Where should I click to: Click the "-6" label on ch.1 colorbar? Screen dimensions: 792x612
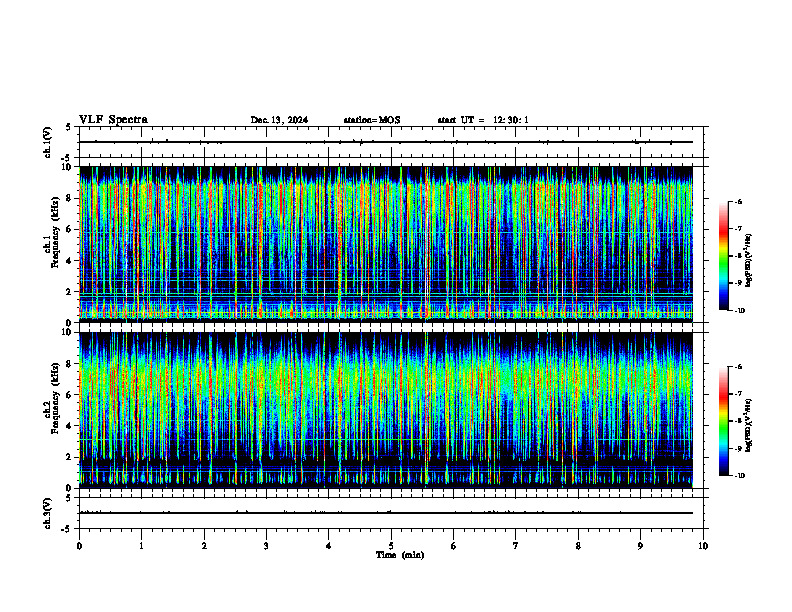(x=738, y=202)
